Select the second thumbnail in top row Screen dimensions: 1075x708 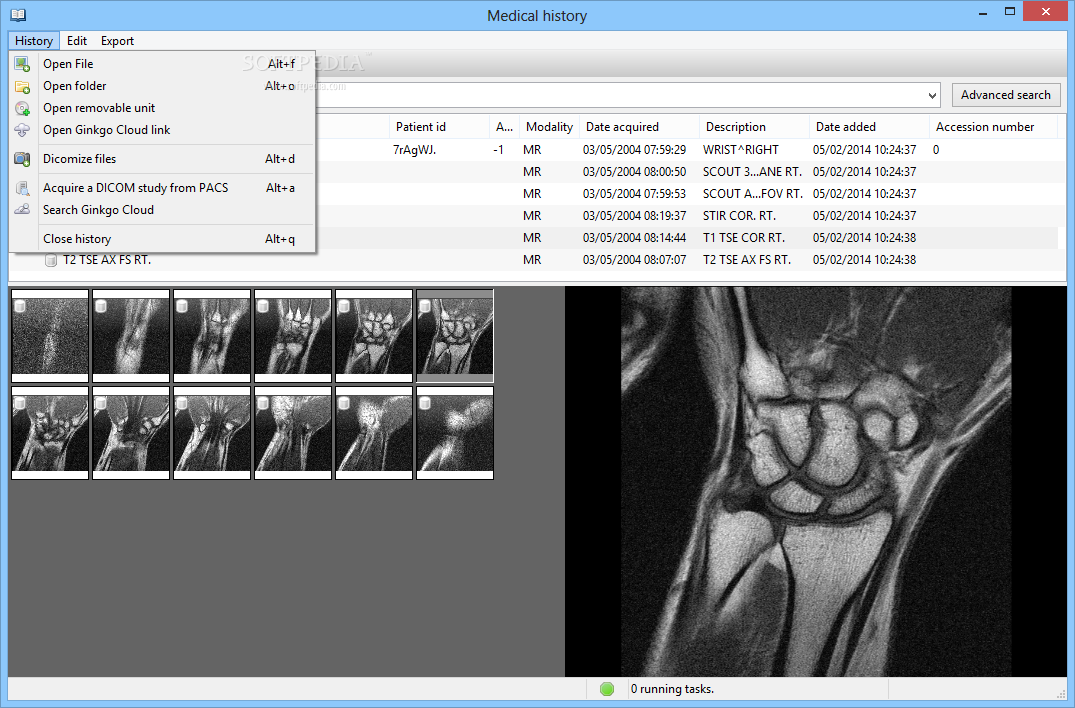[x=131, y=336]
